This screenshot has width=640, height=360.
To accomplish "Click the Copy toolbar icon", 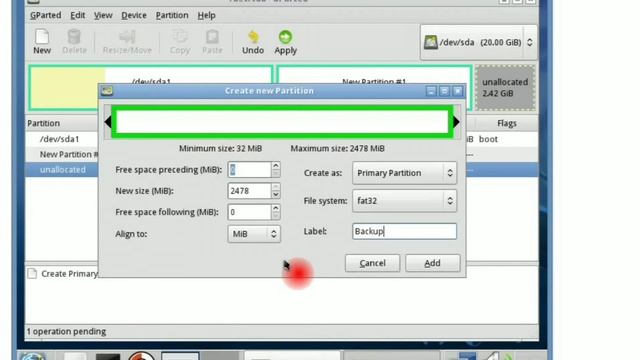I will point(180,42).
